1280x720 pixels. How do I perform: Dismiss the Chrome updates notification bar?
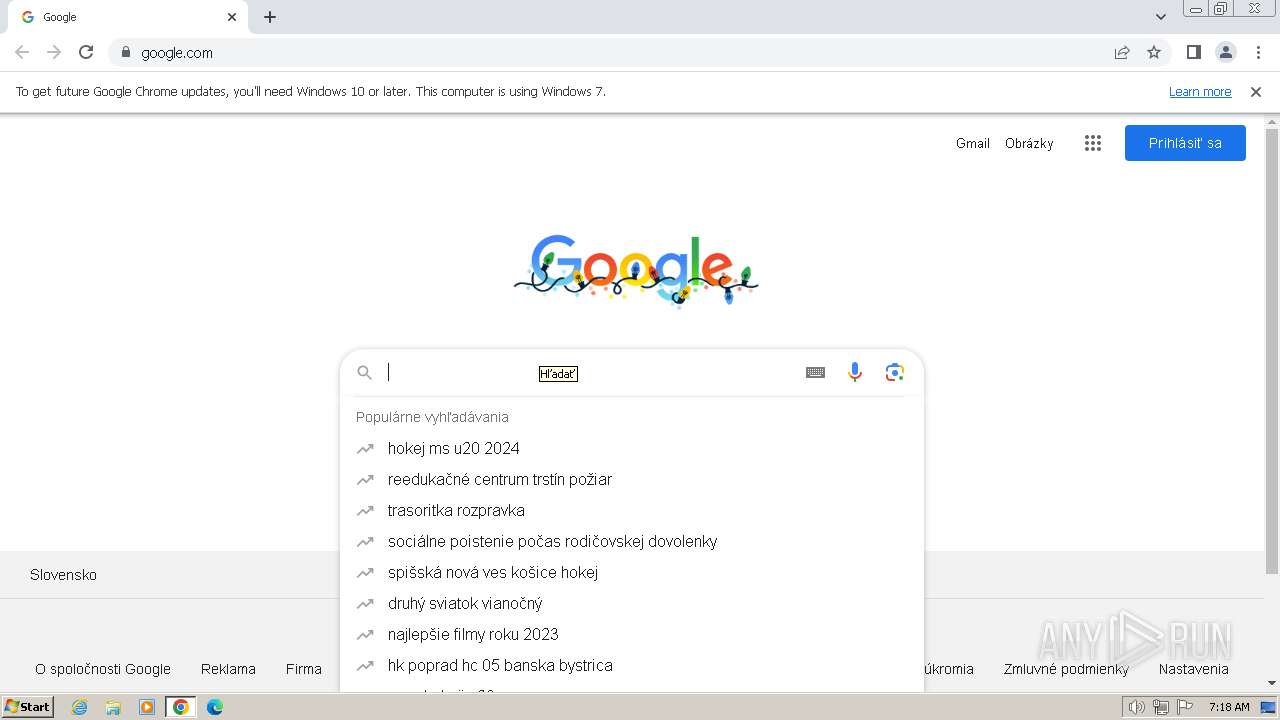coord(1256,92)
